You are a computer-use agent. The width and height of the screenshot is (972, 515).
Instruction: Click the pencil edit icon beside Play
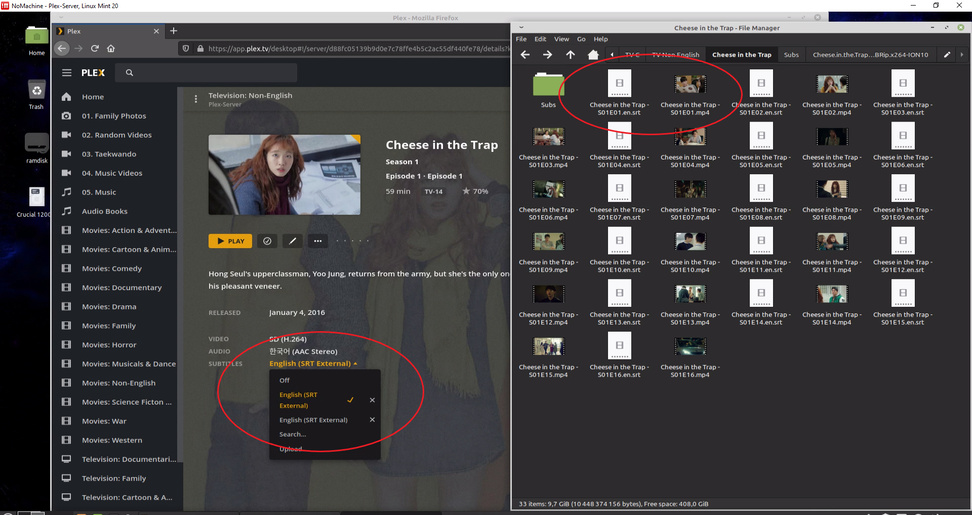click(293, 241)
